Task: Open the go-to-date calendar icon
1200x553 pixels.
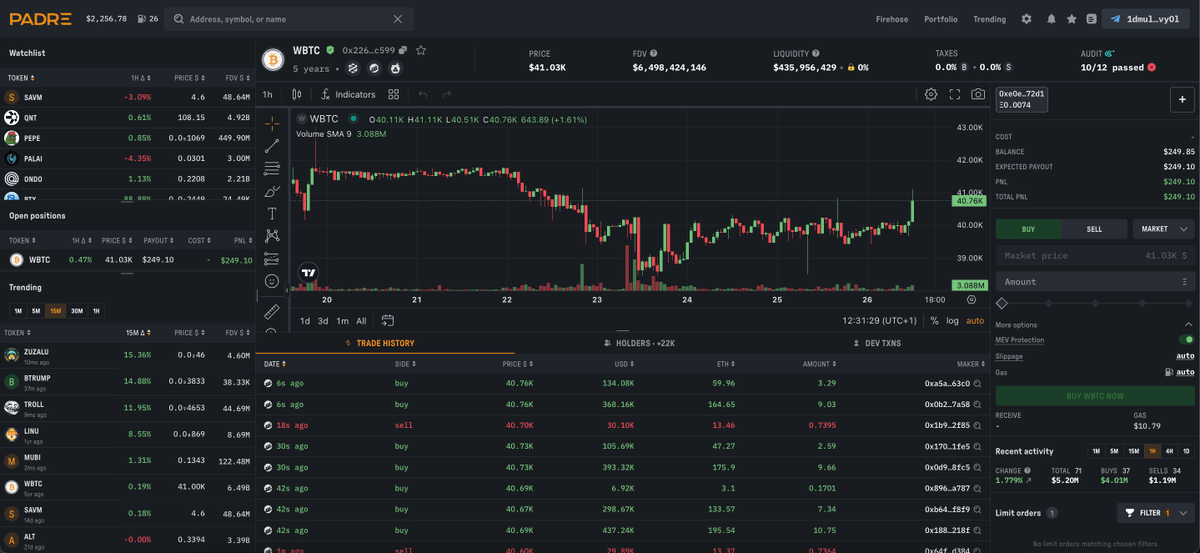Action: (x=388, y=321)
